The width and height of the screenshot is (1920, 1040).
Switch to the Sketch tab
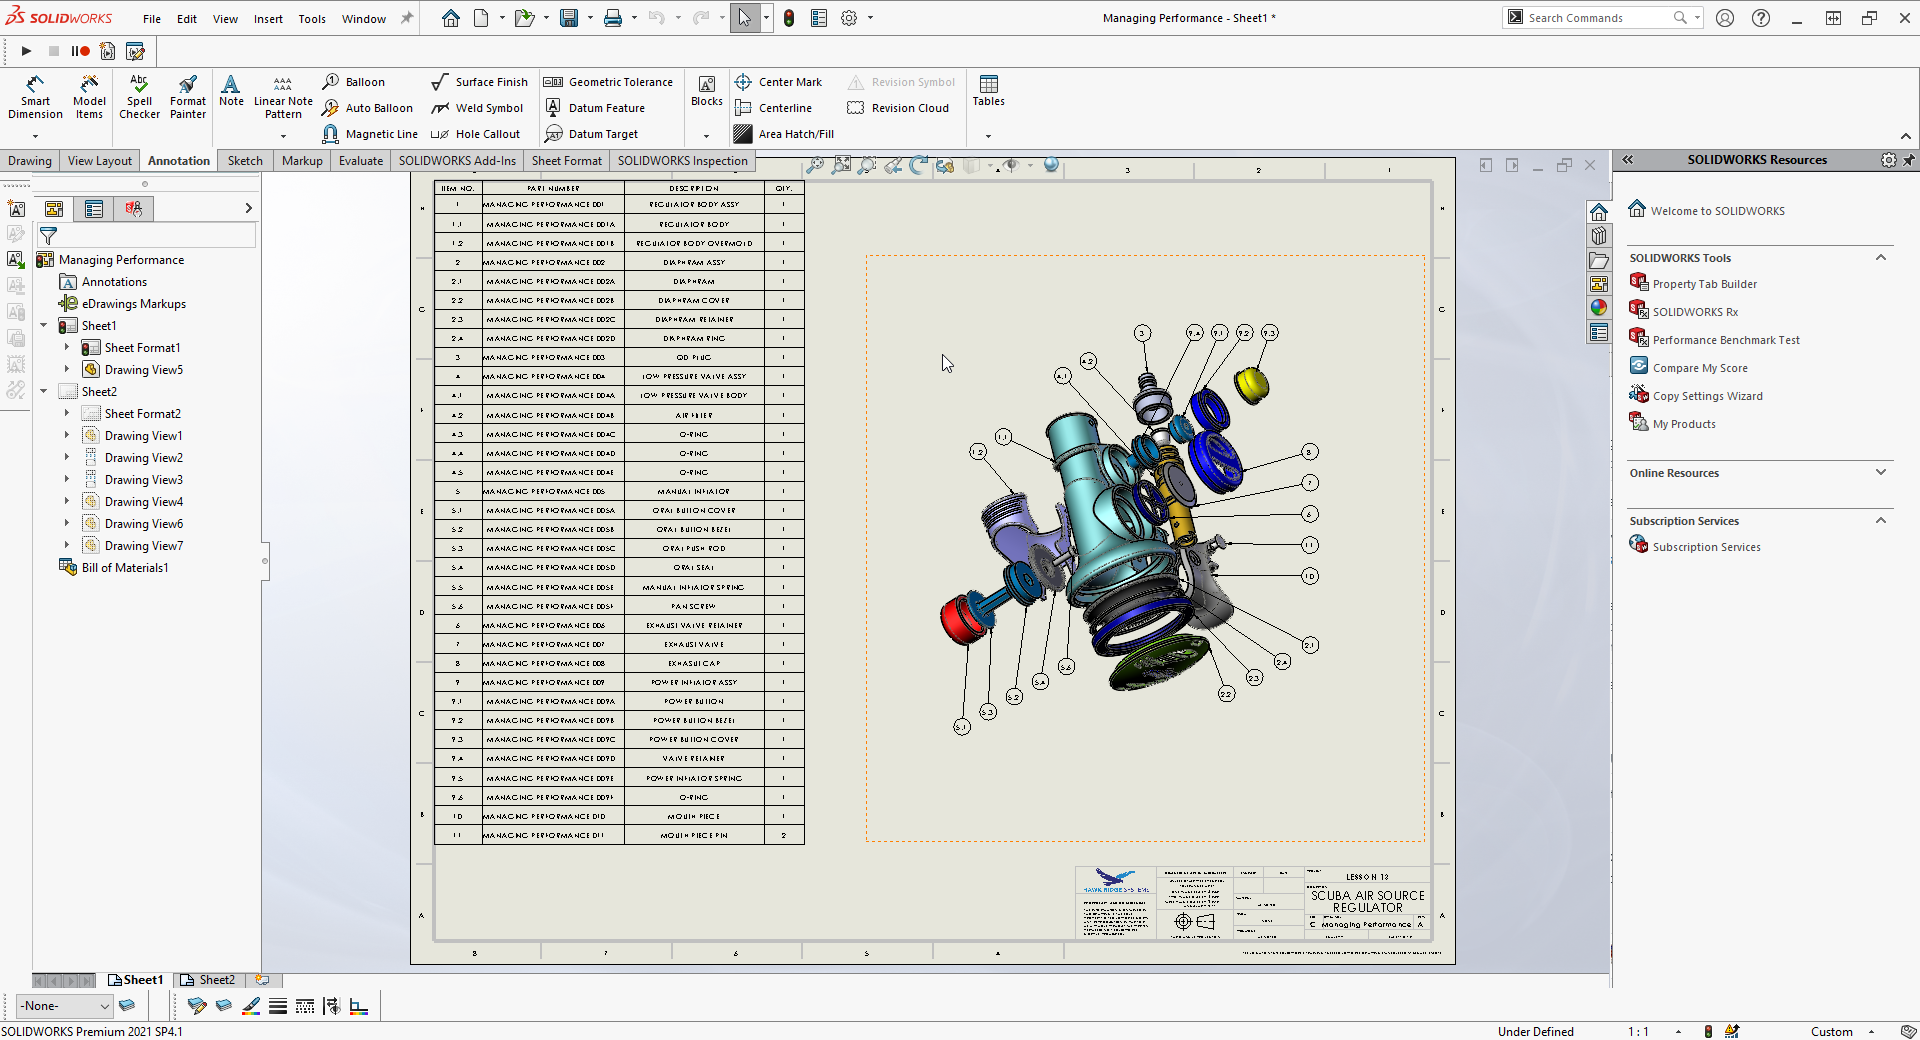pos(245,161)
